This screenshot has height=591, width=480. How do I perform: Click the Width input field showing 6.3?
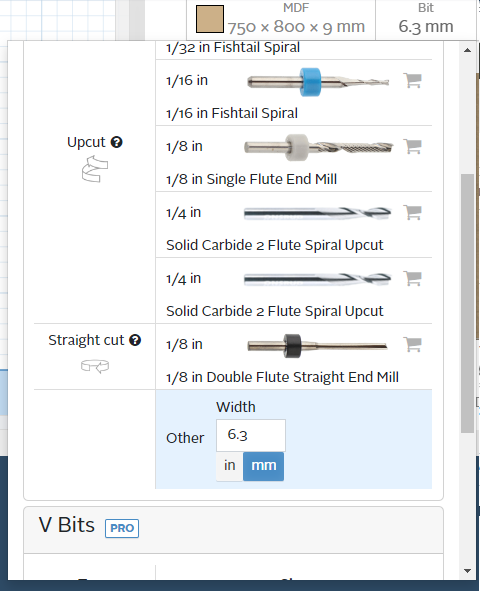(251, 435)
